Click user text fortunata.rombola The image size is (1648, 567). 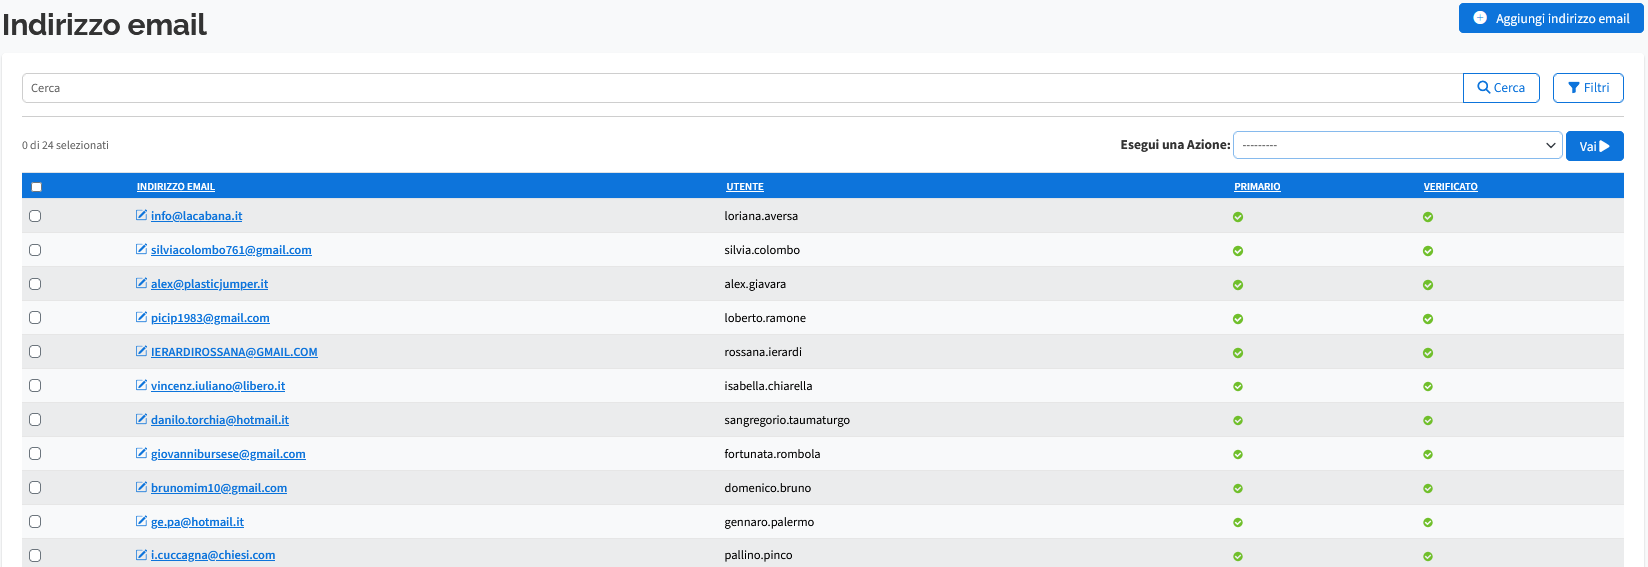click(772, 454)
